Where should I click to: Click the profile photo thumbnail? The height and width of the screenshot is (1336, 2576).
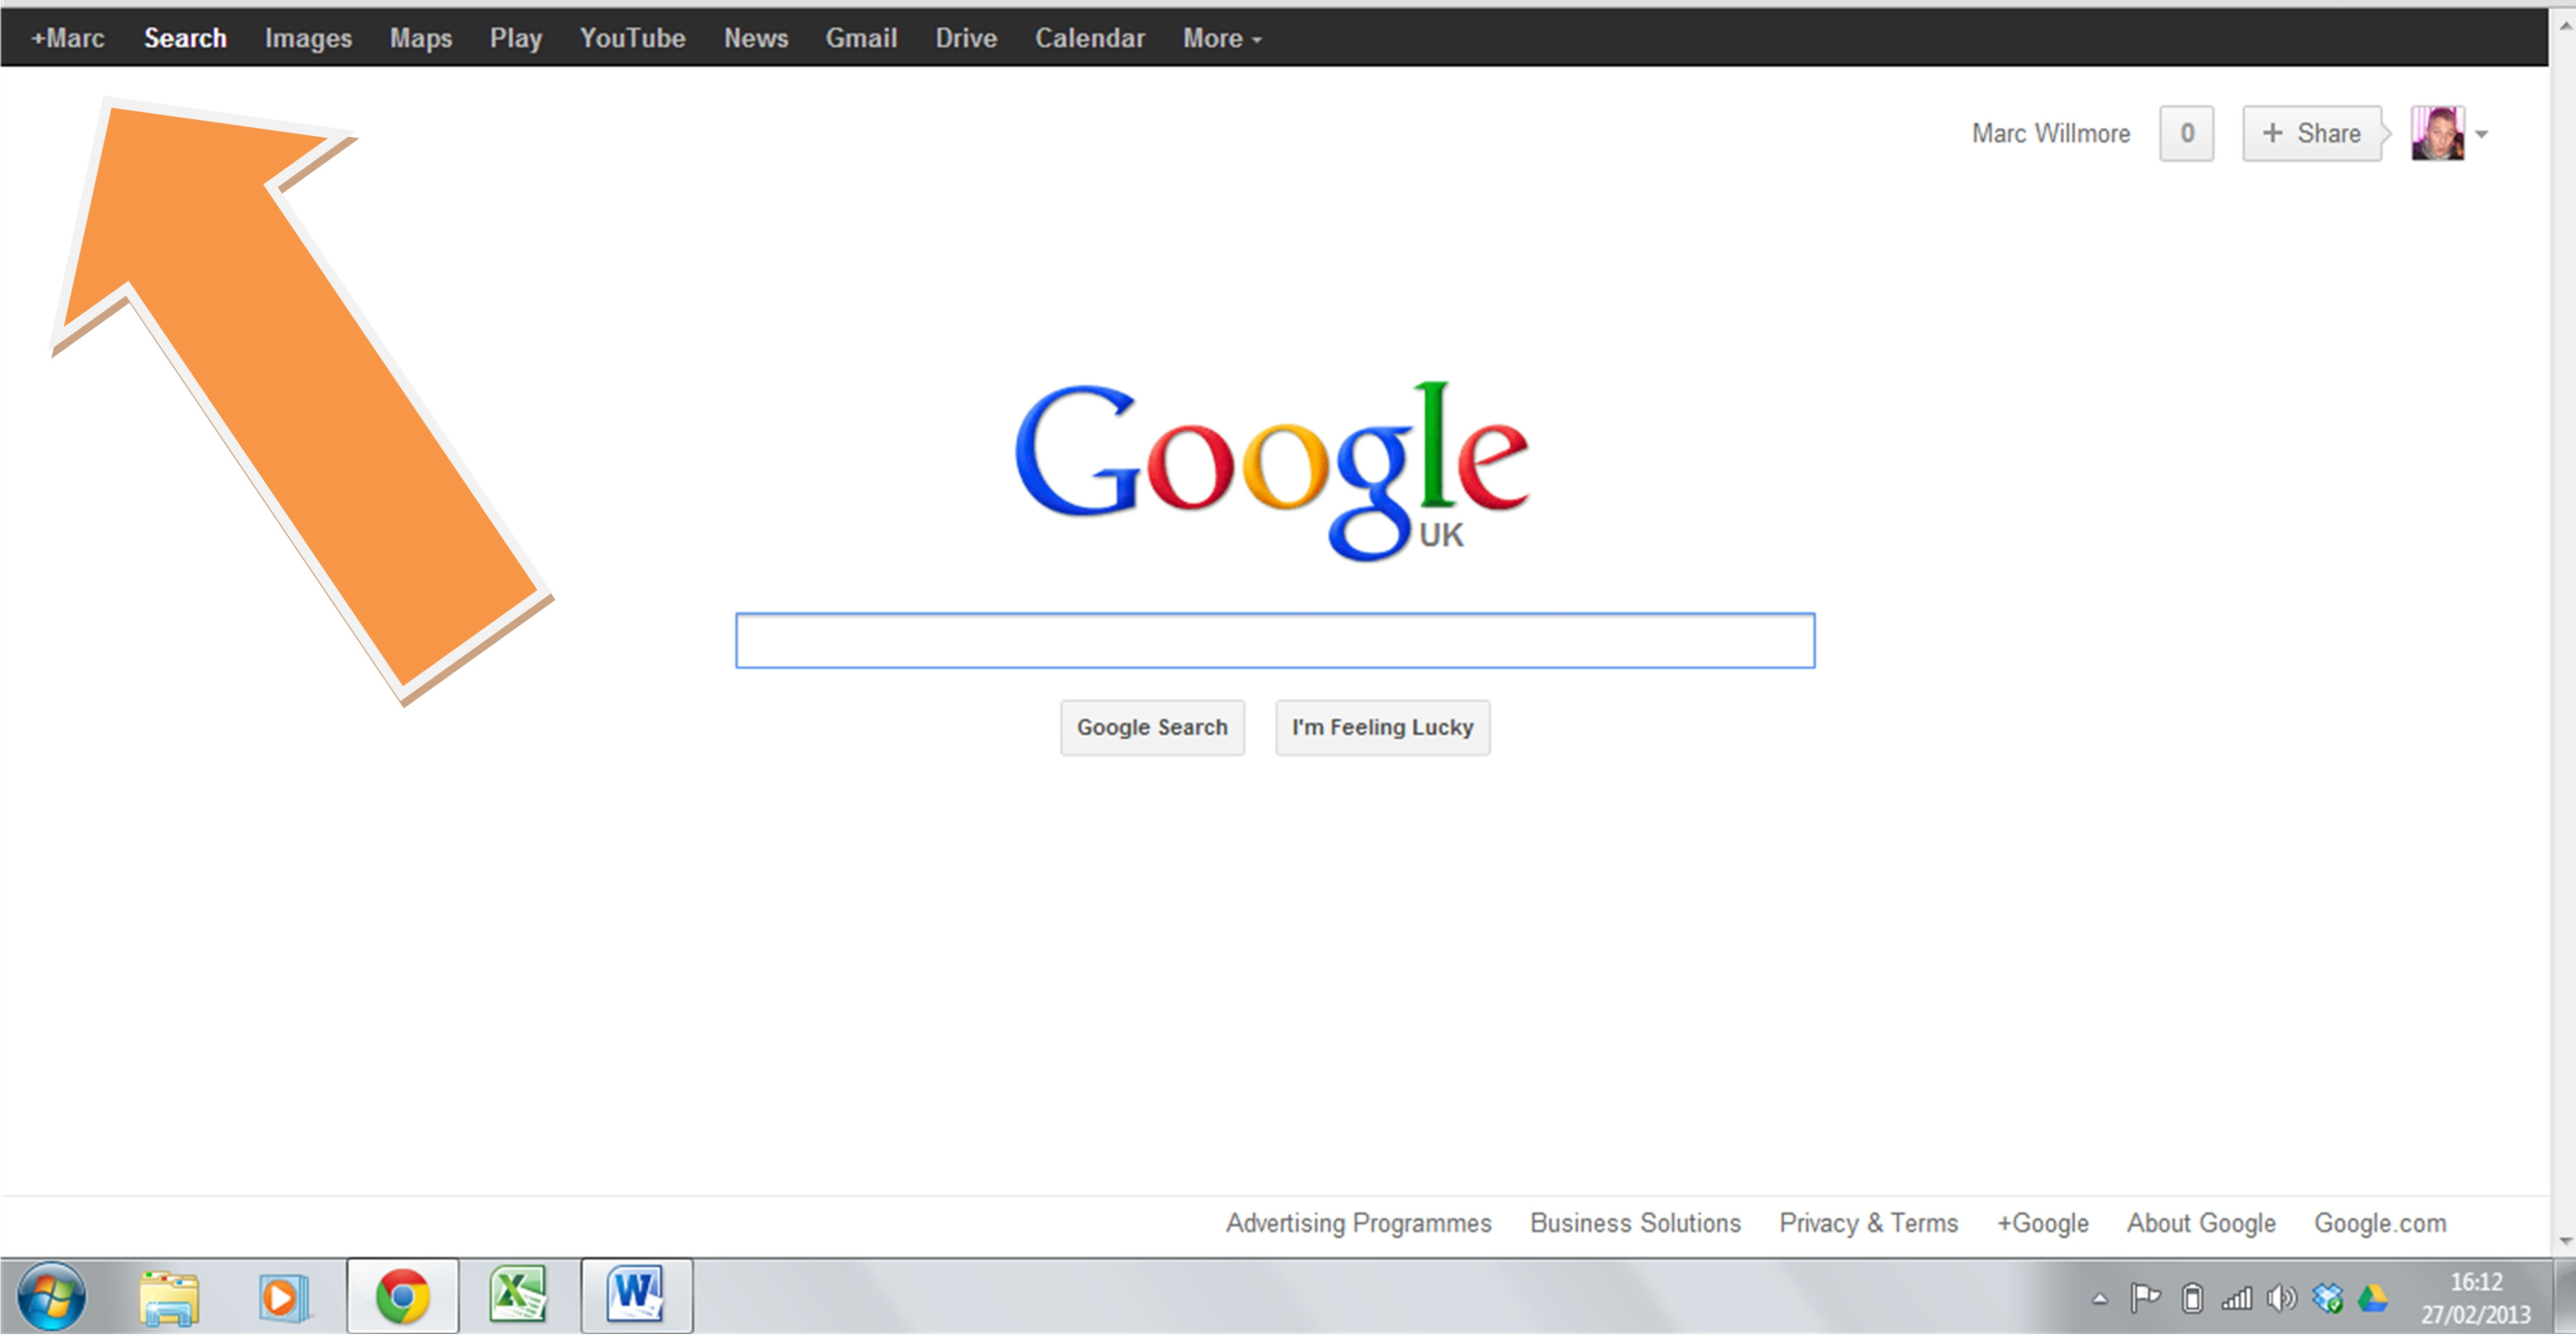(x=2437, y=133)
